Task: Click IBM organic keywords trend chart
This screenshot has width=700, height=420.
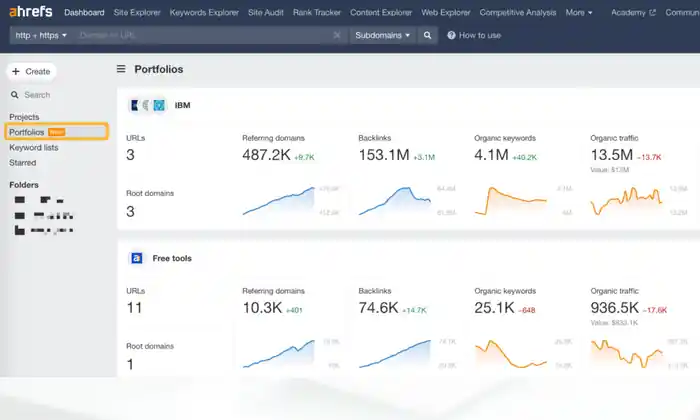Action: coord(511,200)
